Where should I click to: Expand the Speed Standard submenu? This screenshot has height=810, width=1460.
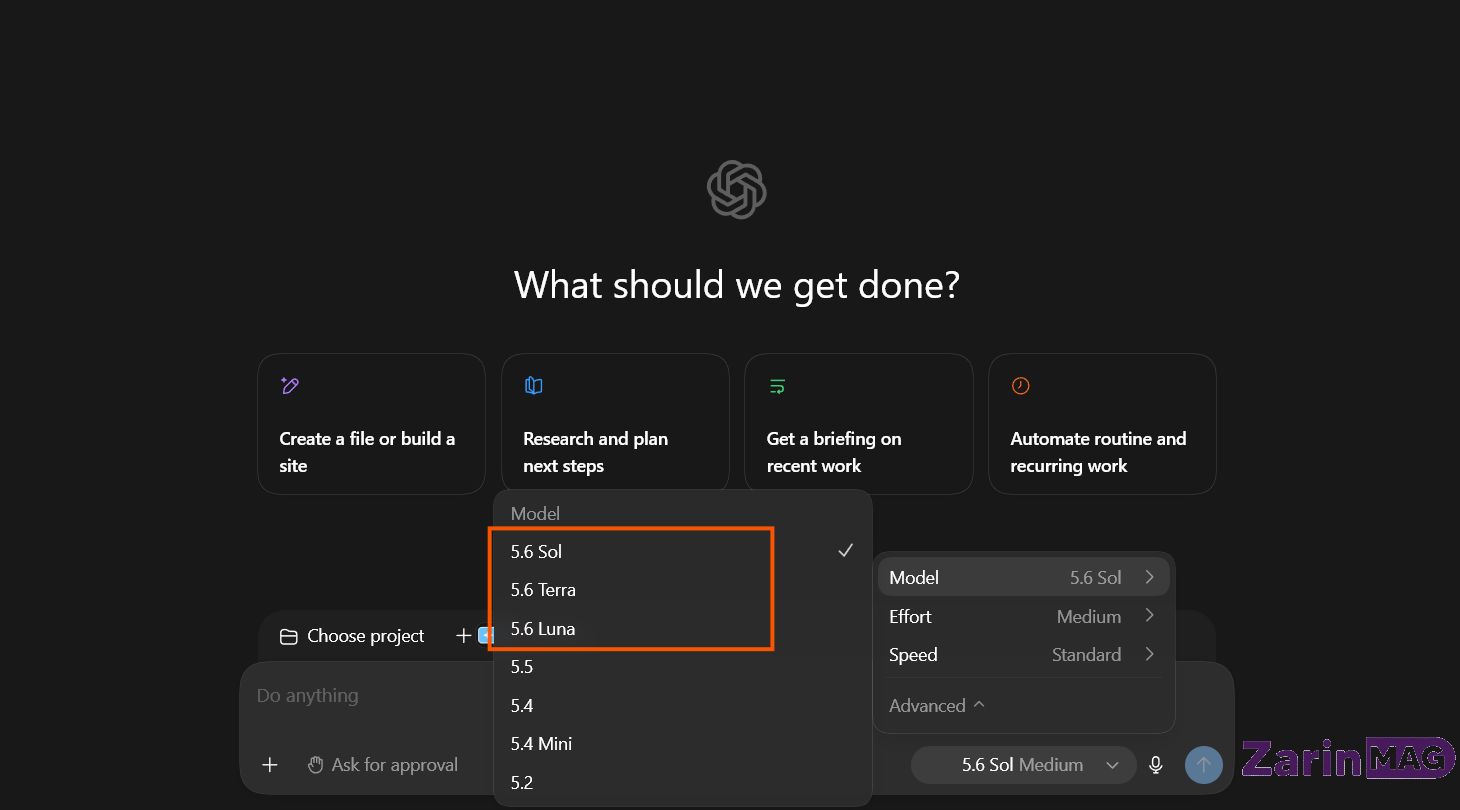[x=1023, y=655]
